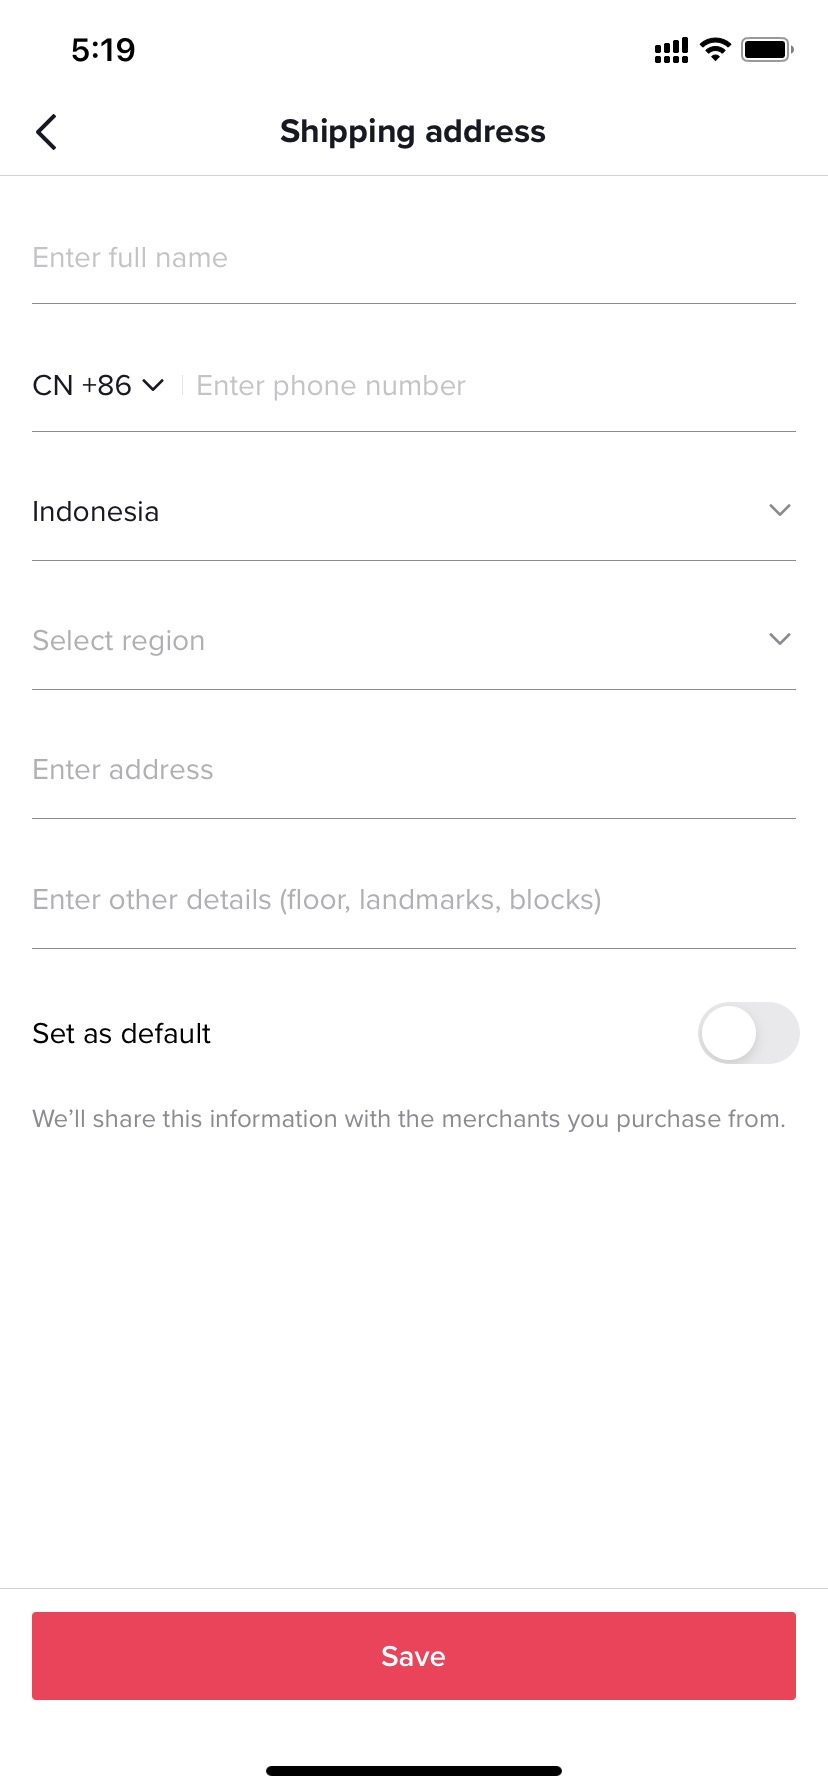Tap the Shipping address page title
The image size is (828, 1792).
(413, 132)
